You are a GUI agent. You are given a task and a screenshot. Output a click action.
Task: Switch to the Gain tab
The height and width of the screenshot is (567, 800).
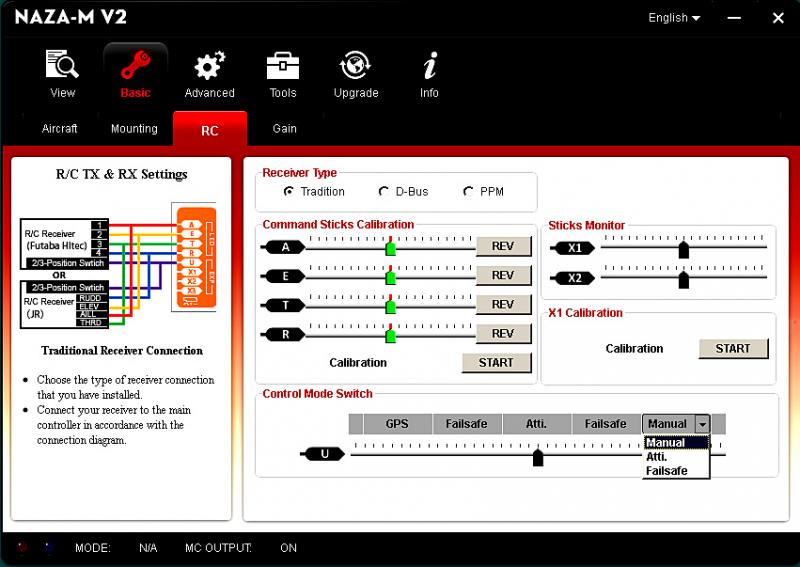[x=285, y=129]
